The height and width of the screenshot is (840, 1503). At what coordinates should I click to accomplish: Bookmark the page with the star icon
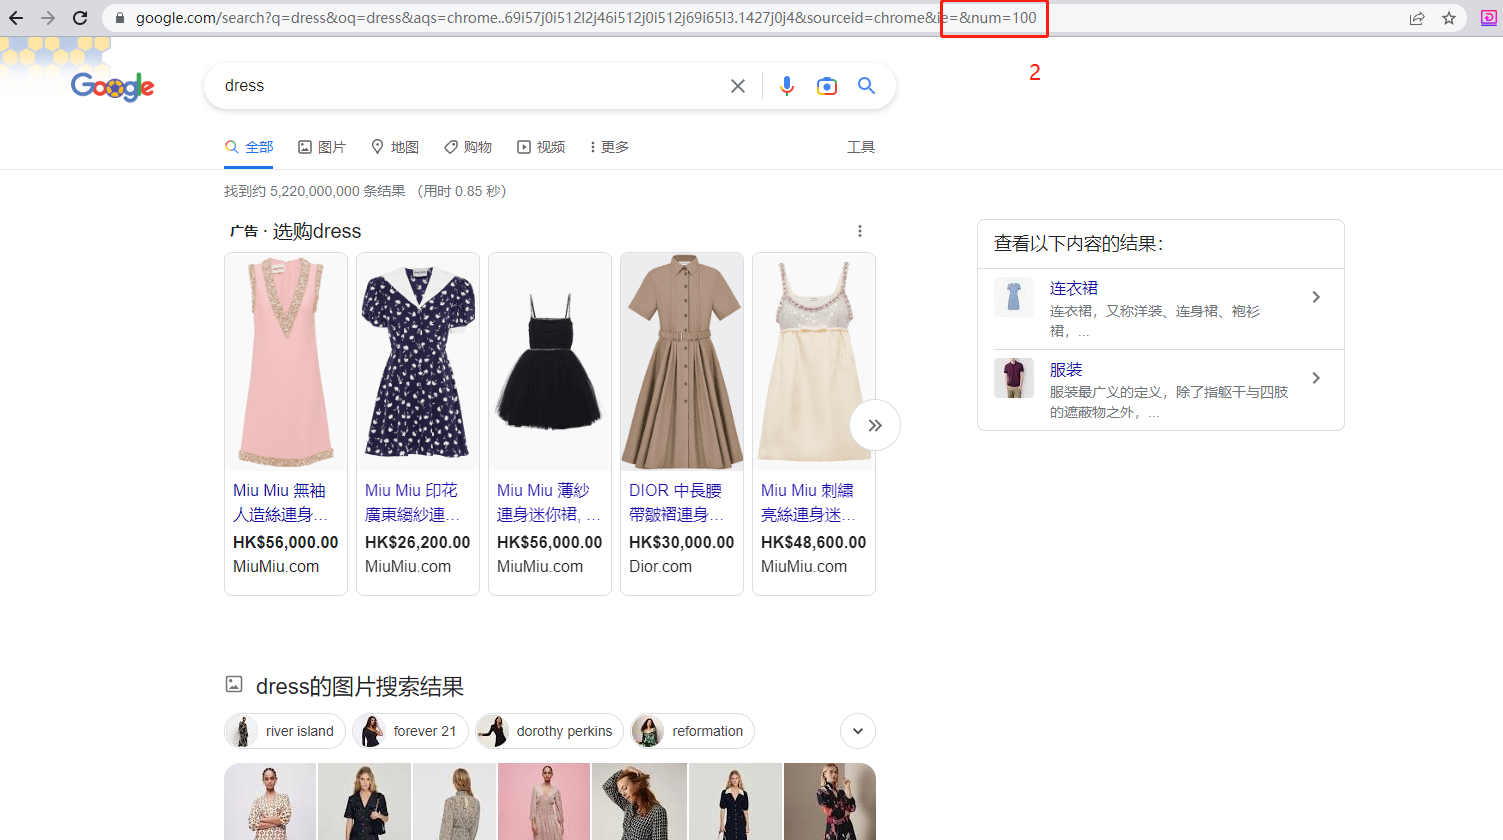coord(1449,17)
